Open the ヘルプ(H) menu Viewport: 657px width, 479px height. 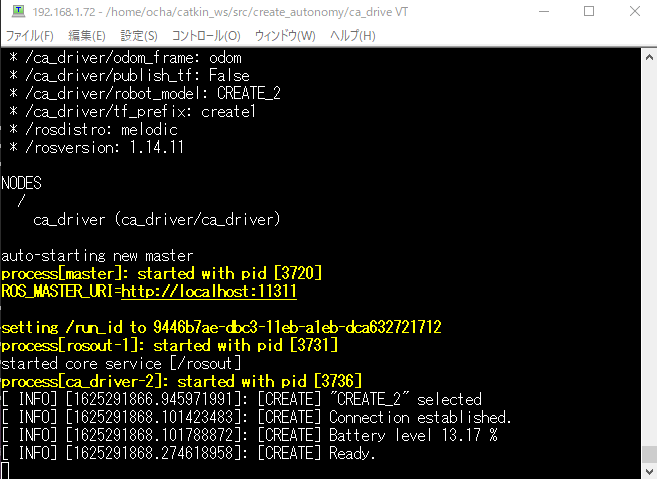coord(352,36)
